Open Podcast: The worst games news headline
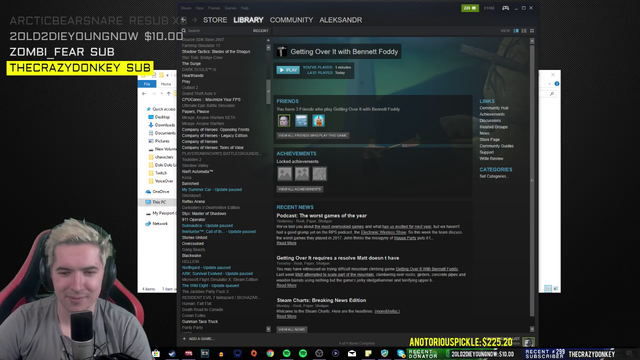Screen dimensions: 640x360 point(322,216)
